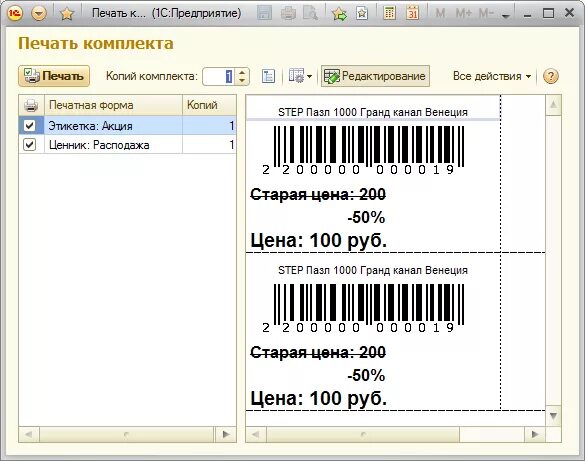Click the printer column header icon
The image size is (585, 461).
[31, 105]
